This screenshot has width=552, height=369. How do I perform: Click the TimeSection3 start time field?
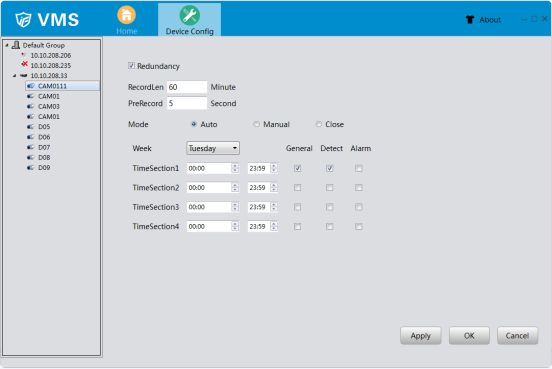213,207
